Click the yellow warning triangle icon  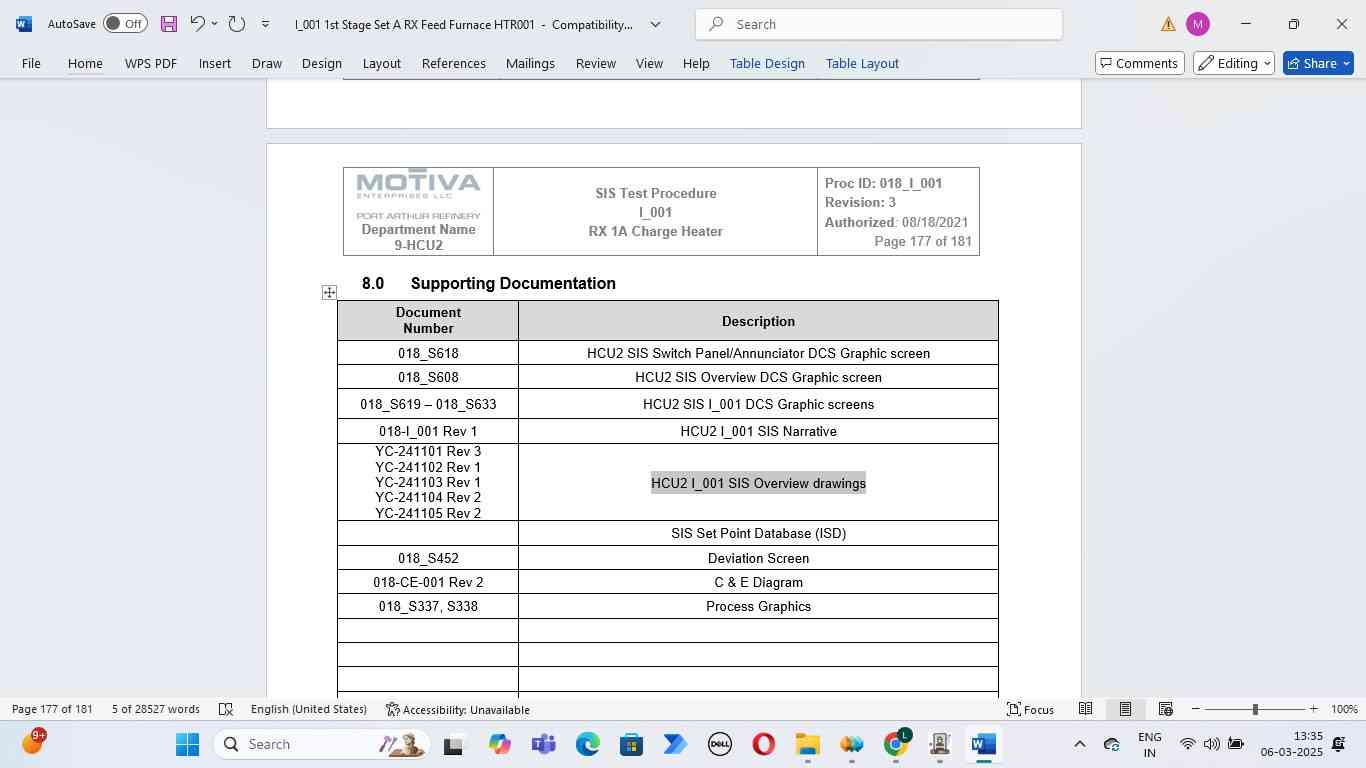click(x=1168, y=24)
